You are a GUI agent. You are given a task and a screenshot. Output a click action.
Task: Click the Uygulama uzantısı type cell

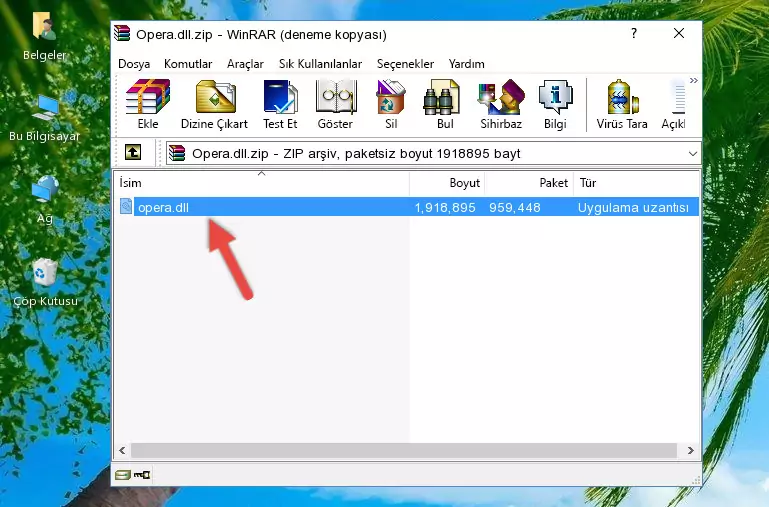click(633, 207)
